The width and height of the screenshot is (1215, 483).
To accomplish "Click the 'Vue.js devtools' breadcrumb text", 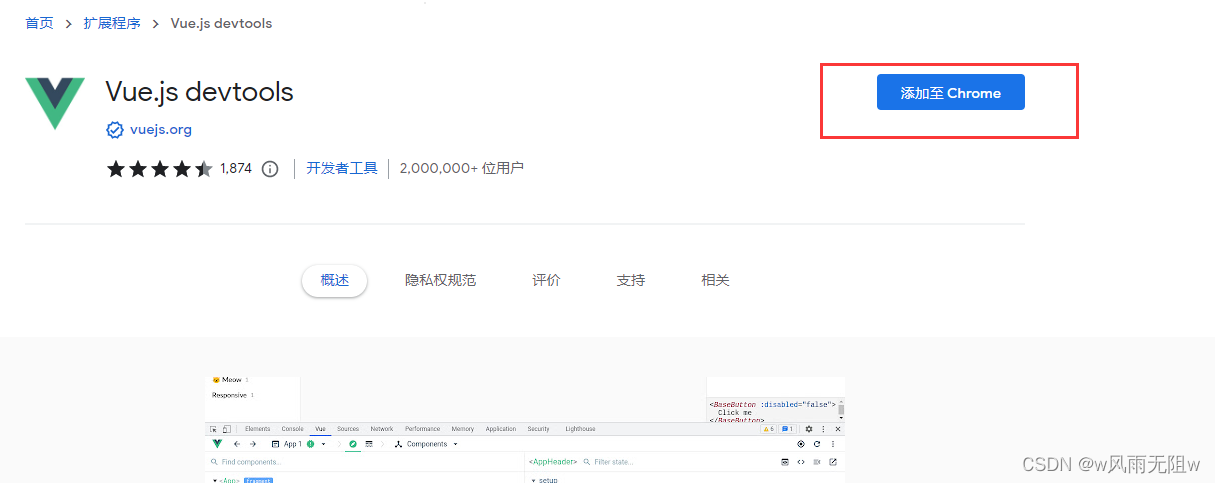I will (221, 23).
